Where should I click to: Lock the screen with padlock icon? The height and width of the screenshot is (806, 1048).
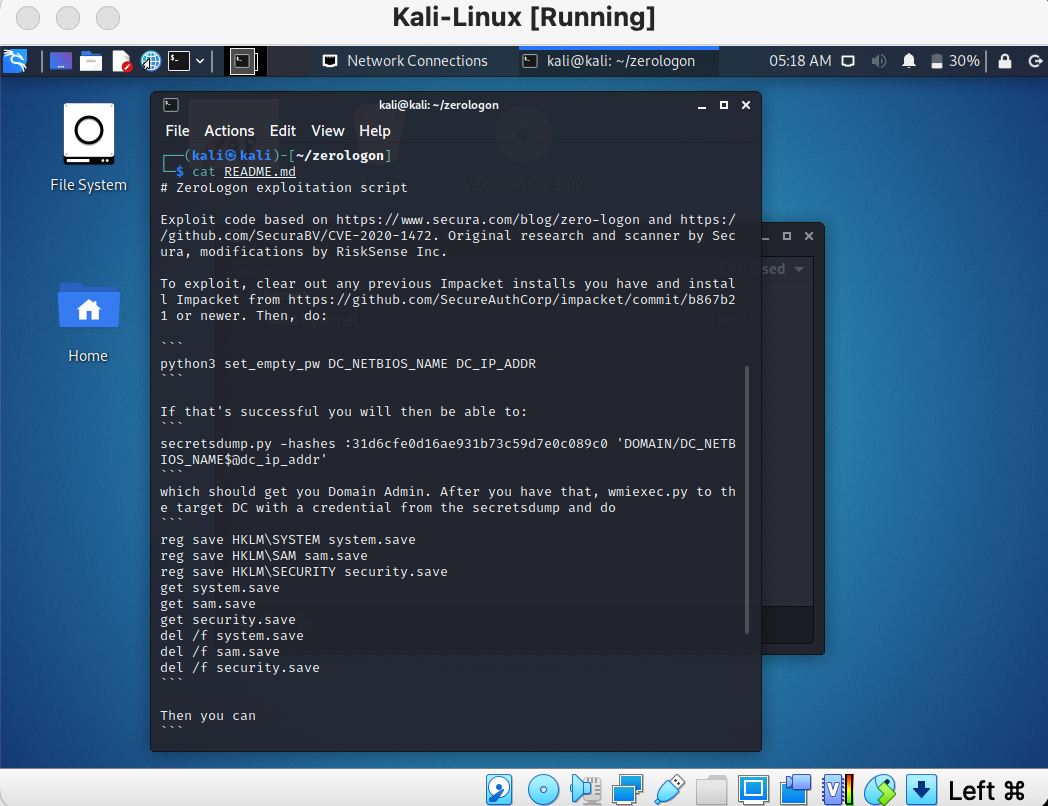[1005, 61]
